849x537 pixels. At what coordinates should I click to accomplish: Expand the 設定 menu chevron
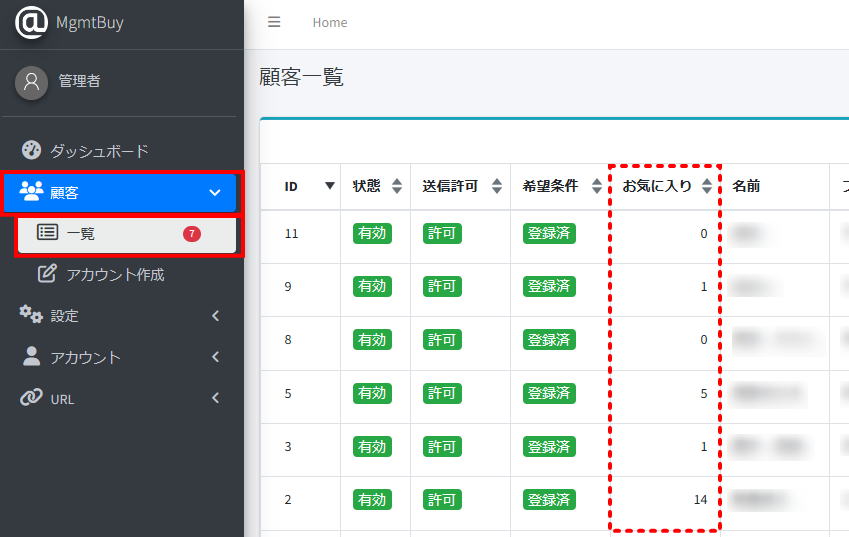point(215,316)
